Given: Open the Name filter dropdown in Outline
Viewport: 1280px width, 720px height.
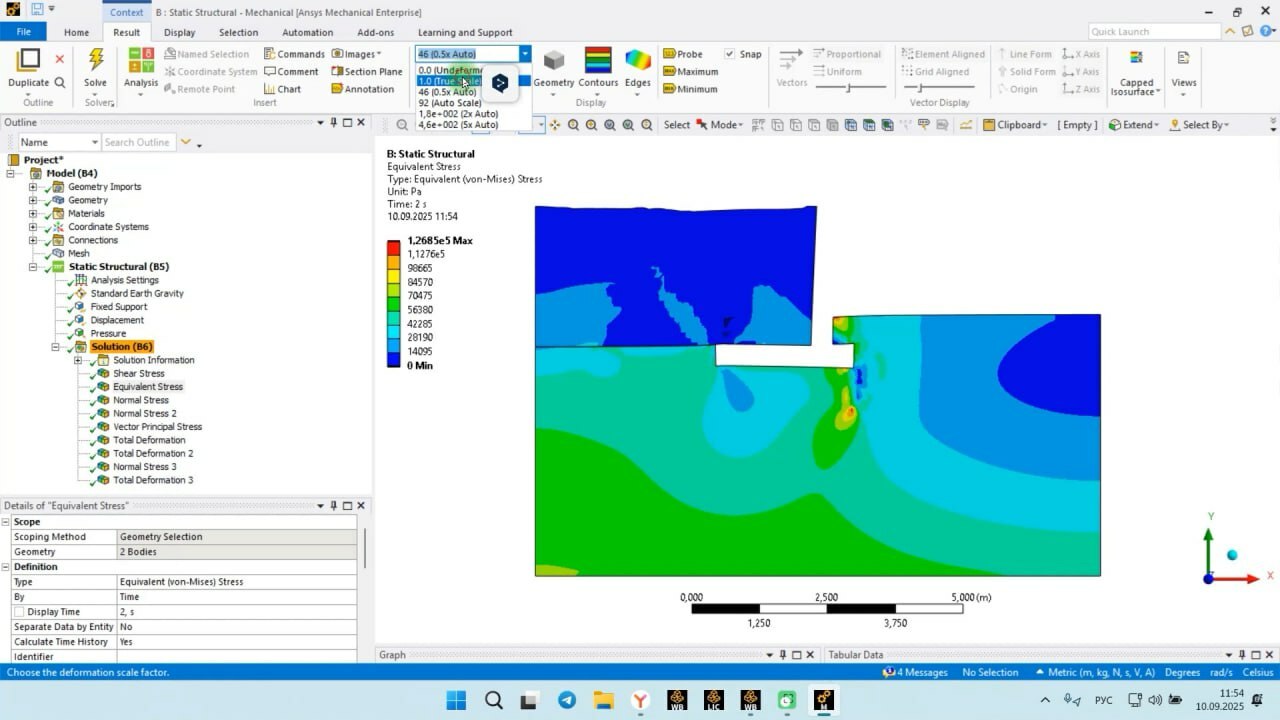Looking at the screenshot, I should tap(94, 143).
